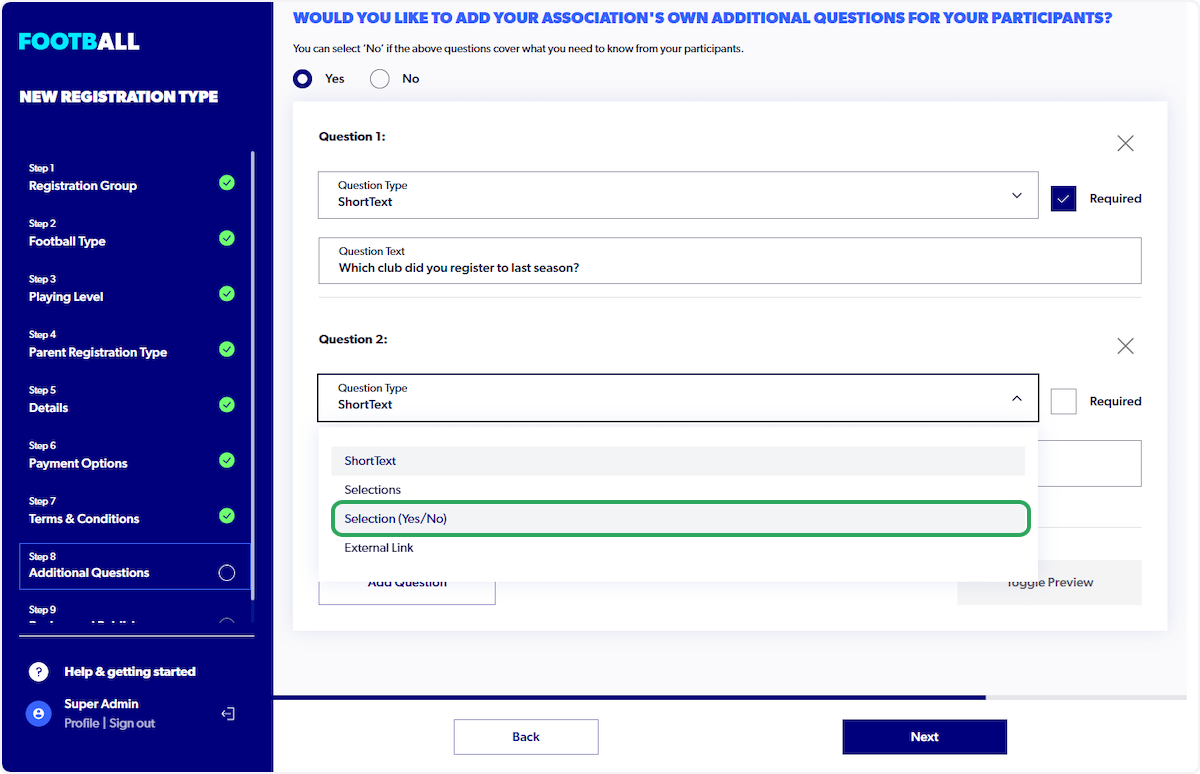Open Question 1 Question Type dropdown
The height and width of the screenshot is (774, 1200).
(678, 195)
